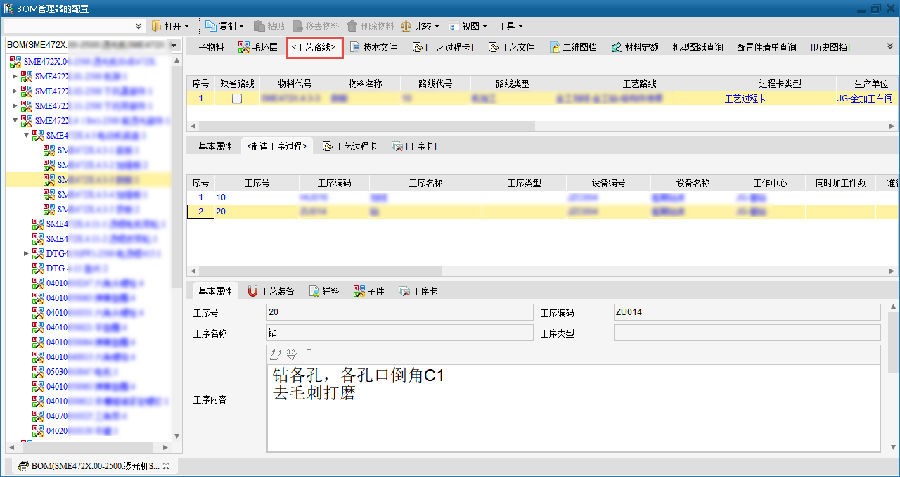Tick the 默认路线 checkbox in row 1
The image size is (900, 477).
[237, 99]
